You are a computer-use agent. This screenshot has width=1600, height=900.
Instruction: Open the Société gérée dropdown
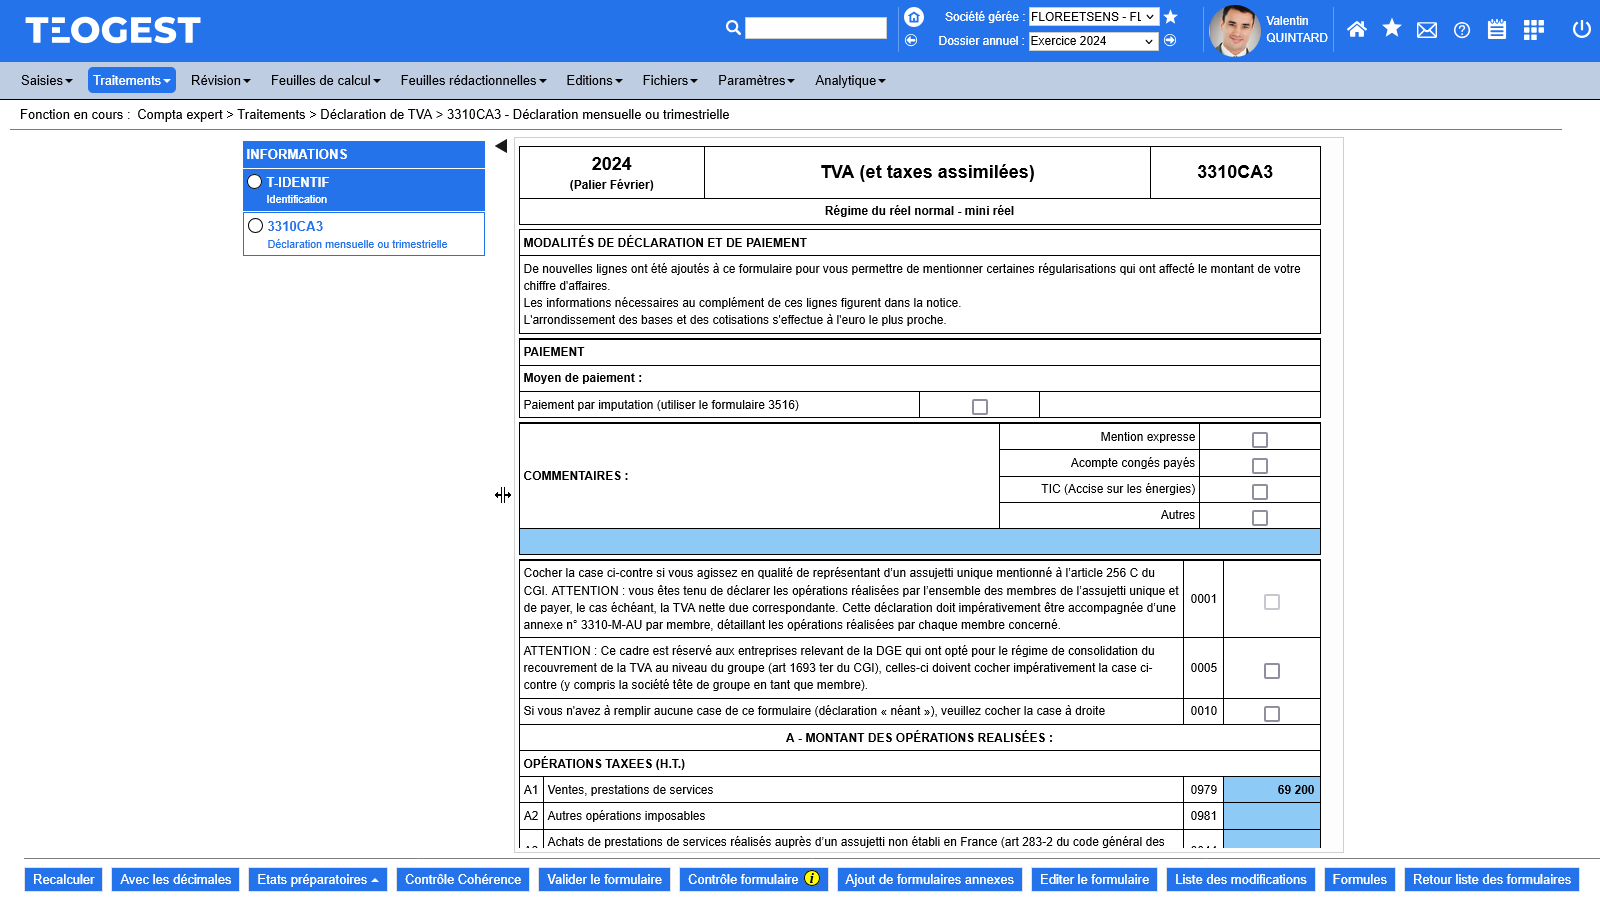(x=1093, y=17)
